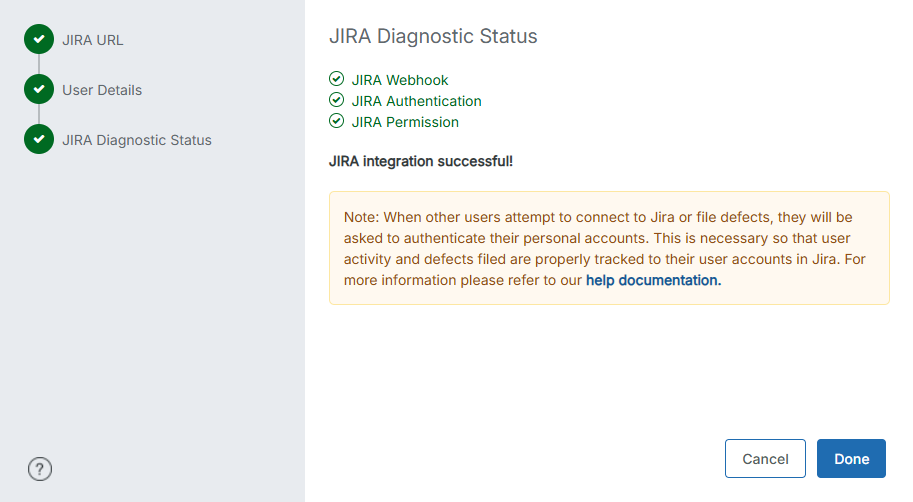Click the JIRA Webhook success check icon

(337, 79)
